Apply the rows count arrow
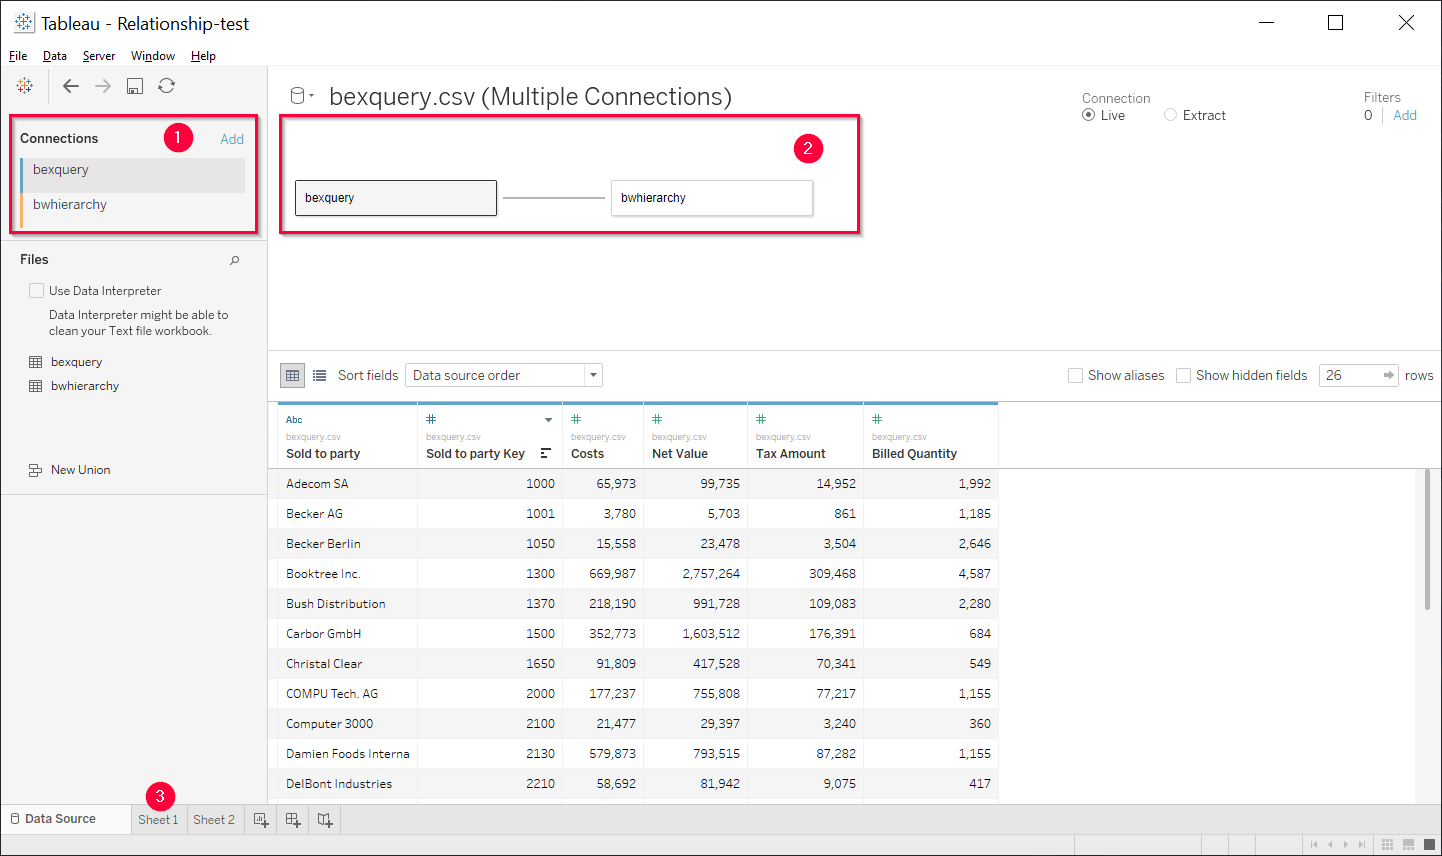1442x856 pixels. 1388,375
